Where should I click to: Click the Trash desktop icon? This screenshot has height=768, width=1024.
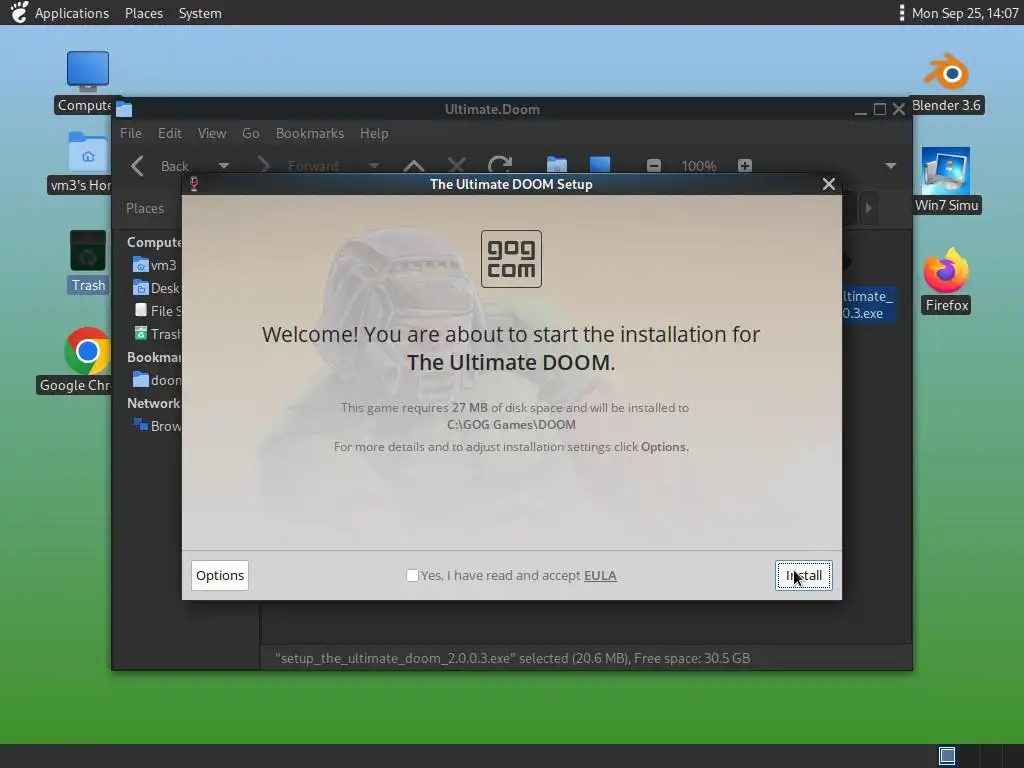coord(88,251)
